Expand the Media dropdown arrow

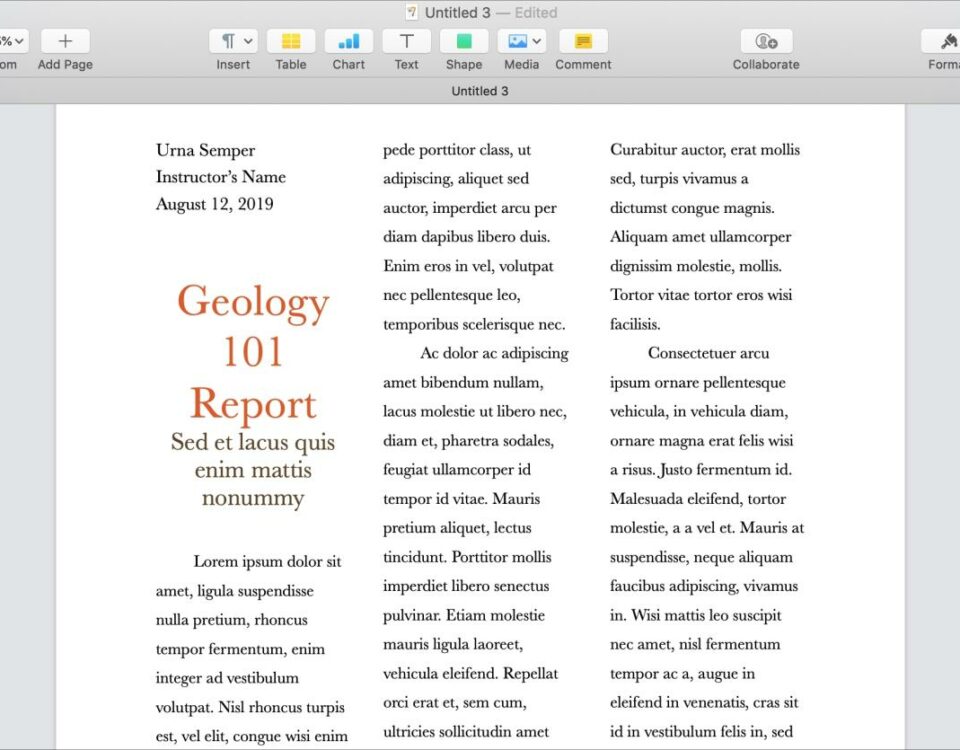(x=537, y=41)
